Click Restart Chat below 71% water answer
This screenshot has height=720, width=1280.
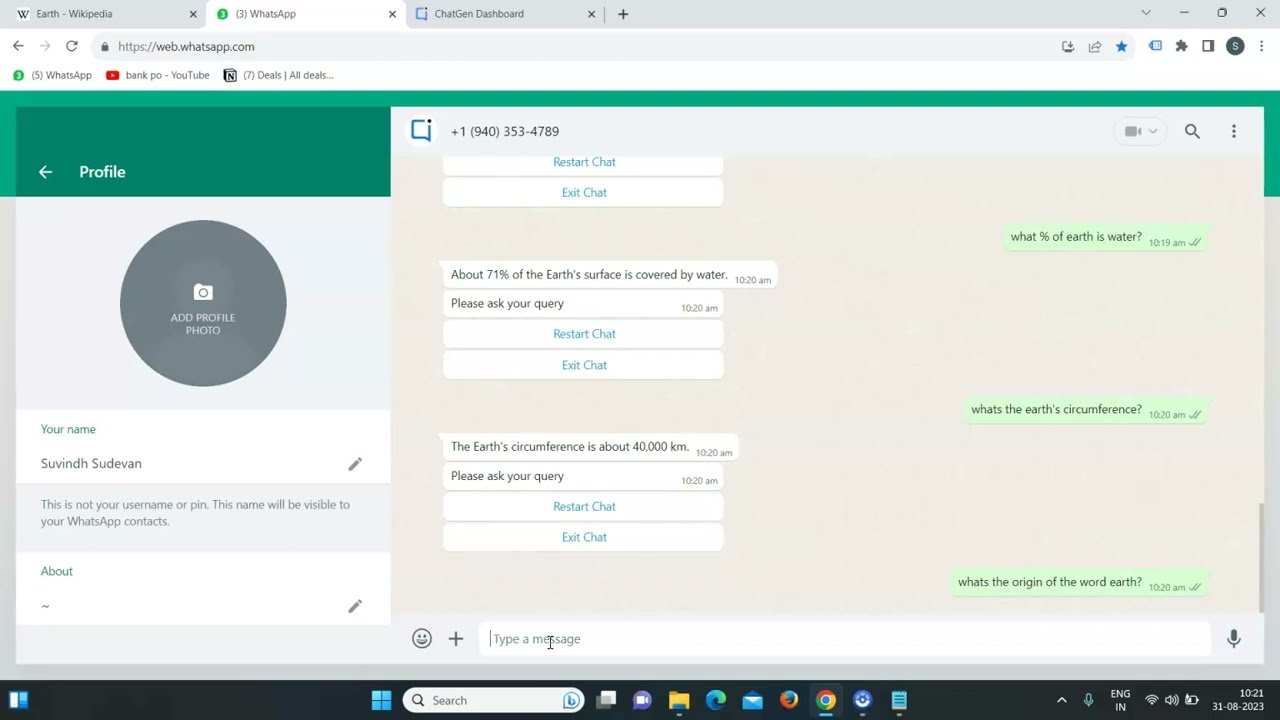point(584,334)
